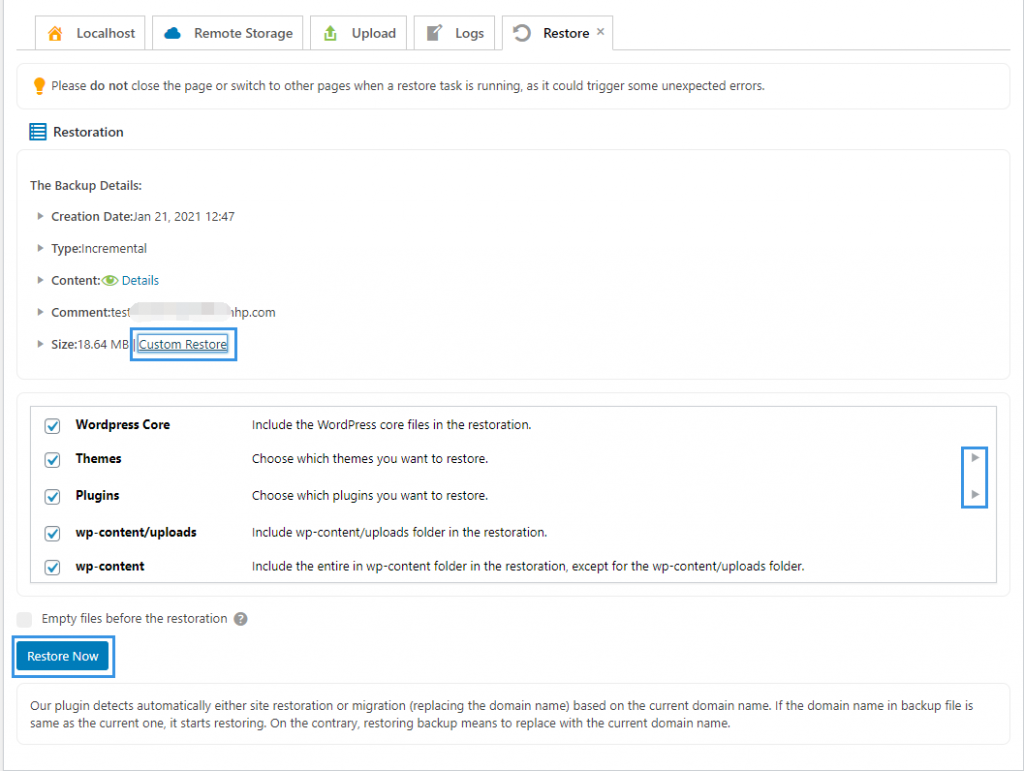Screen dimensions: 1024x771
Task: Expand the Creation Date detail triangle
Action: (42, 216)
